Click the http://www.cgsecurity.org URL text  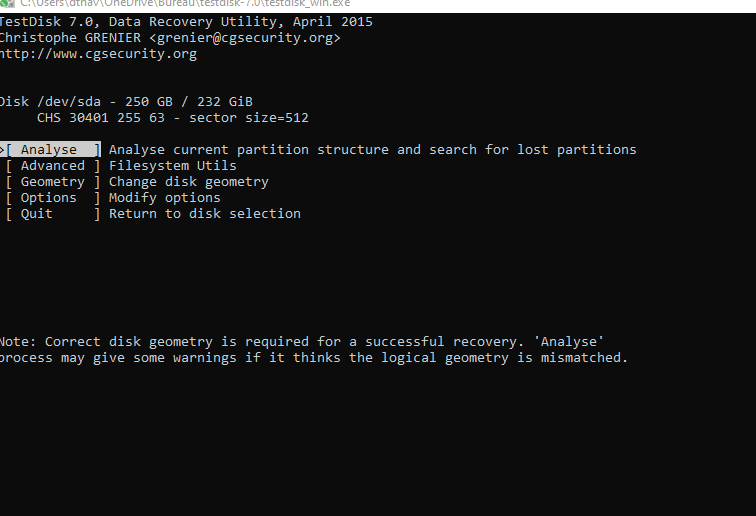[98, 54]
